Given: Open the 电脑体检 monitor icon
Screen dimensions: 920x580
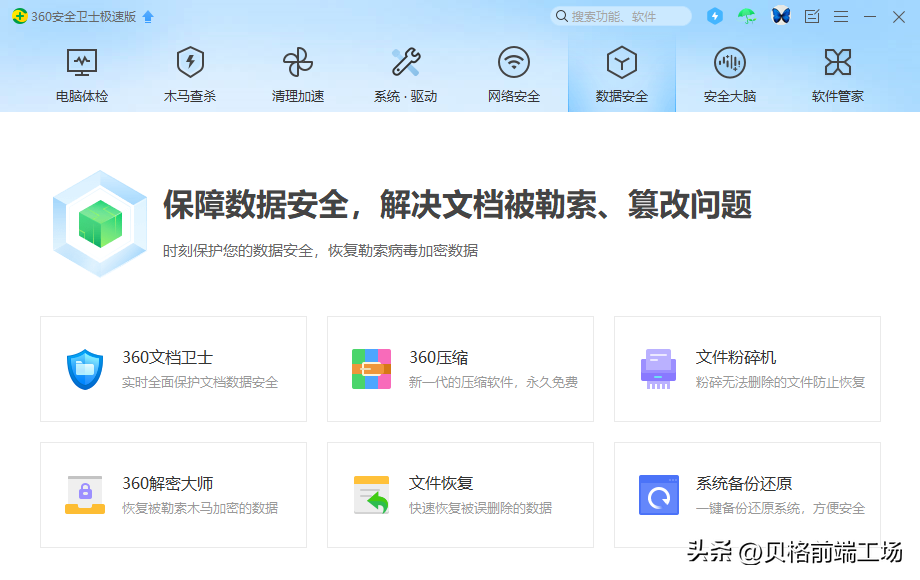Looking at the screenshot, I should 82,63.
